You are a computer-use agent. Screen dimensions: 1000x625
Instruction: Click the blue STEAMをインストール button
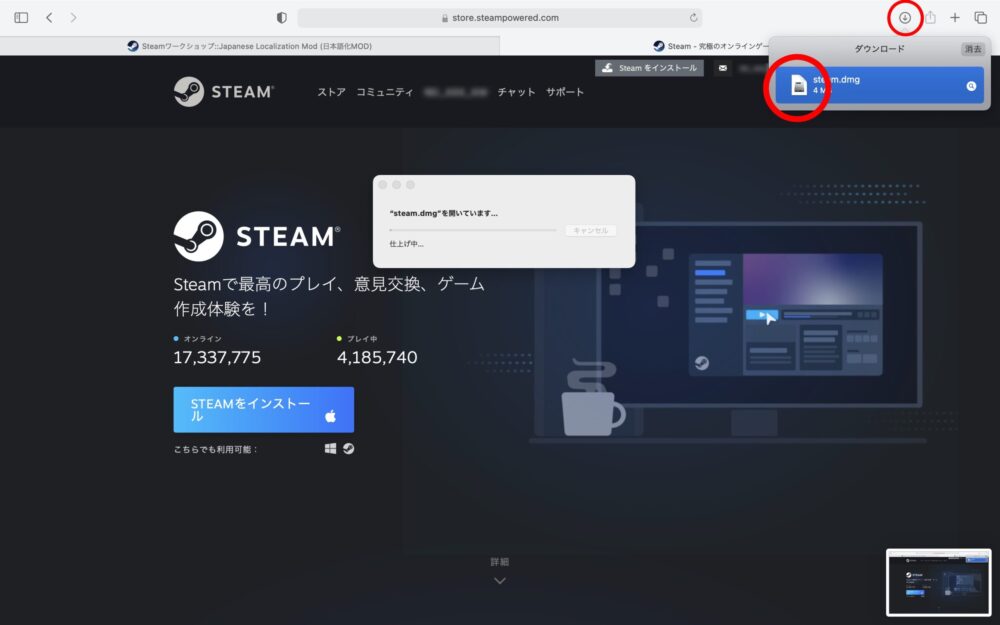[263, 409]
